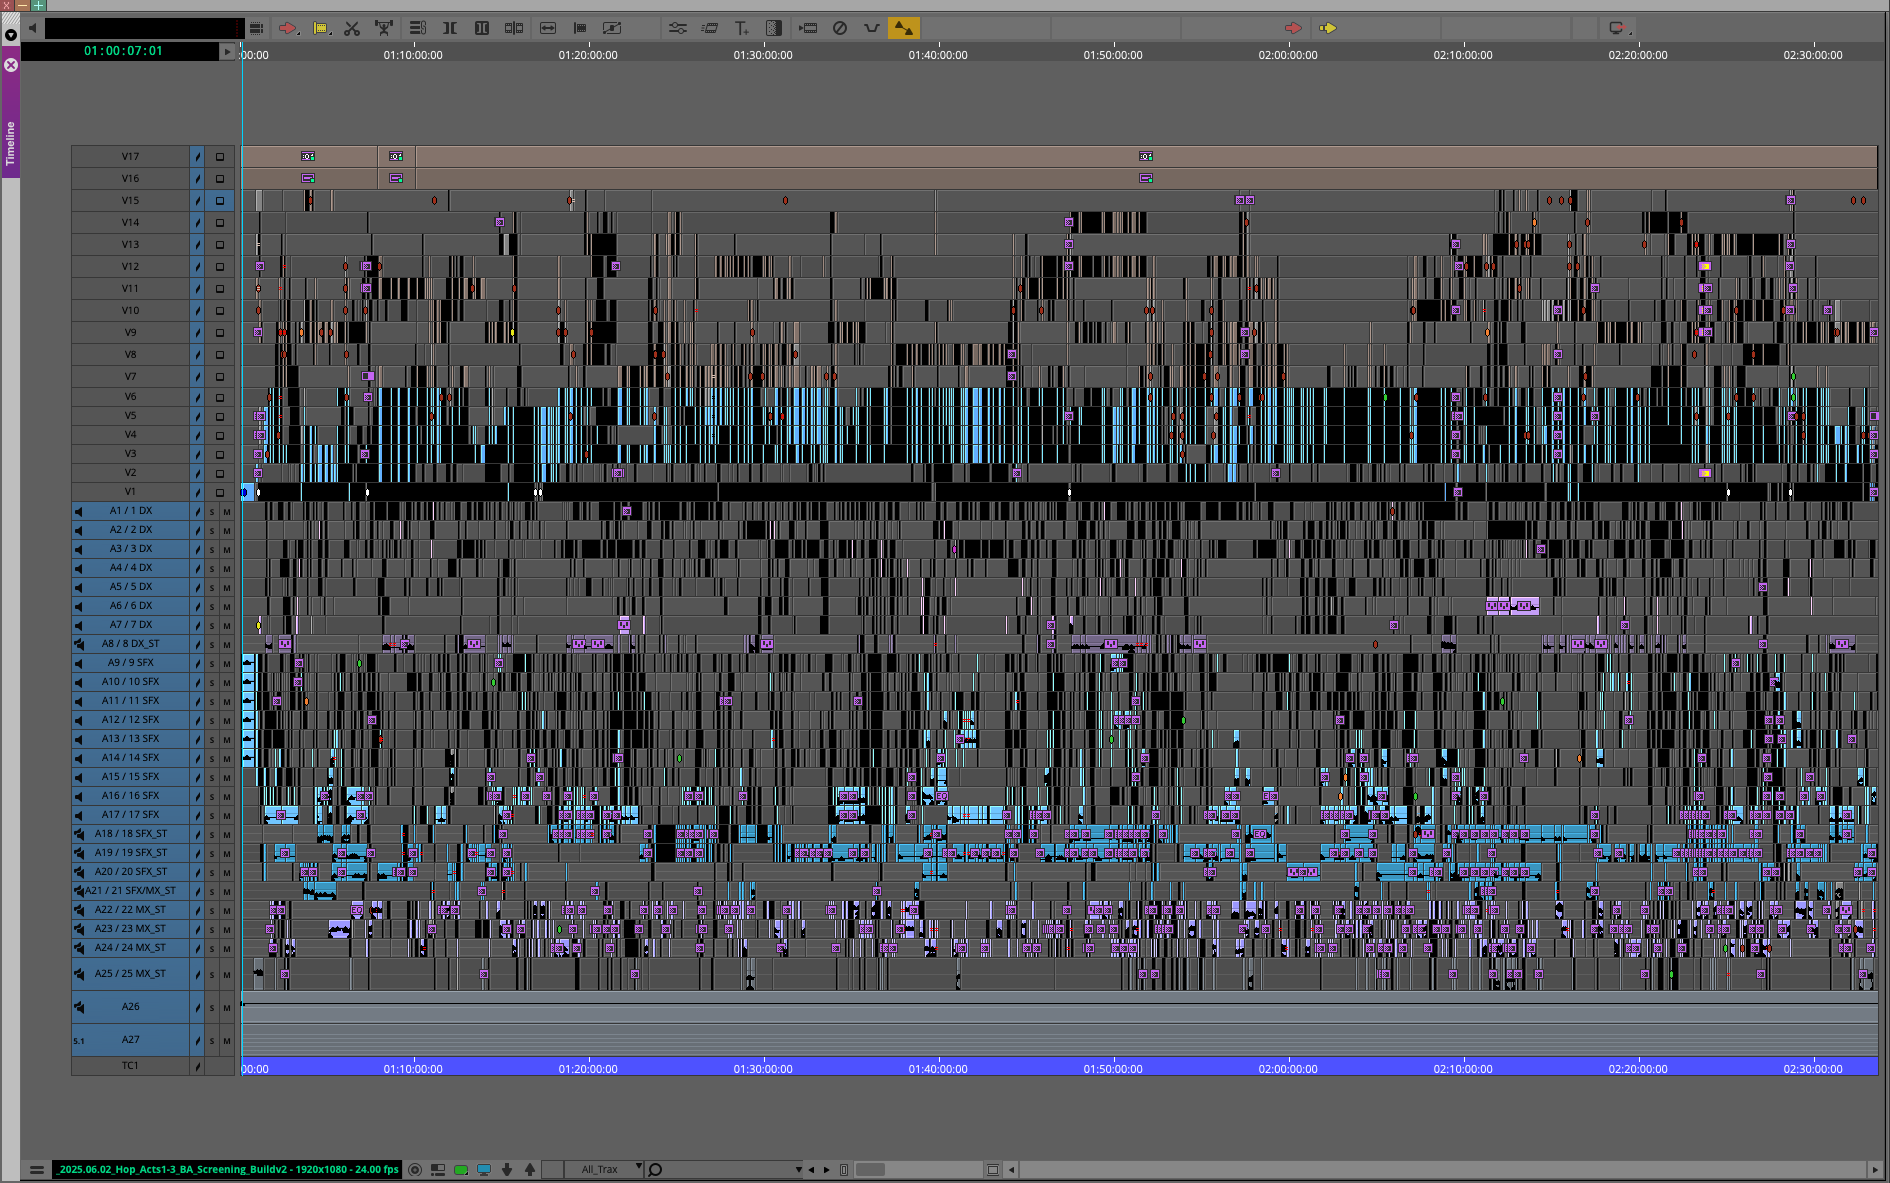Open the Title tool (T+ icon)
Screen dimensions: 1890x1183
741,29
